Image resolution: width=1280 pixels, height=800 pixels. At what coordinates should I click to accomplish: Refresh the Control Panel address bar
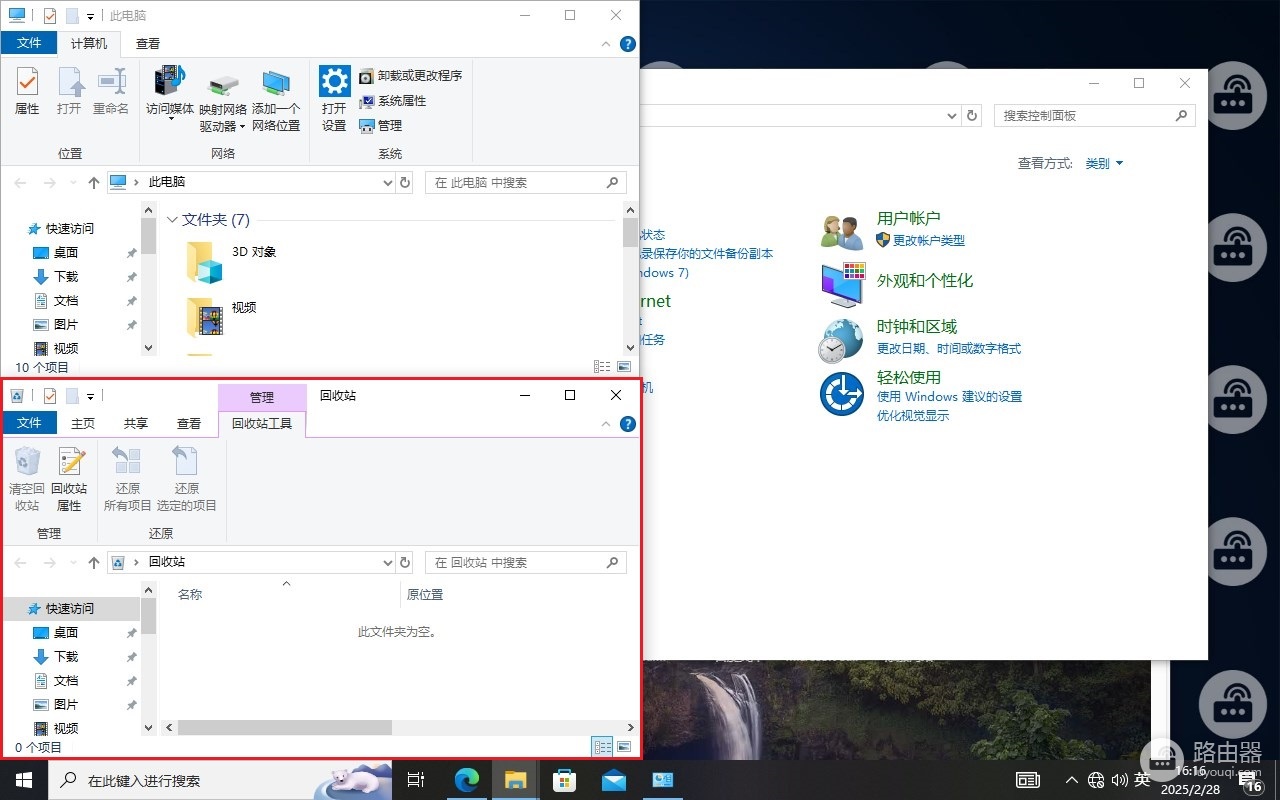pos(972,116)
